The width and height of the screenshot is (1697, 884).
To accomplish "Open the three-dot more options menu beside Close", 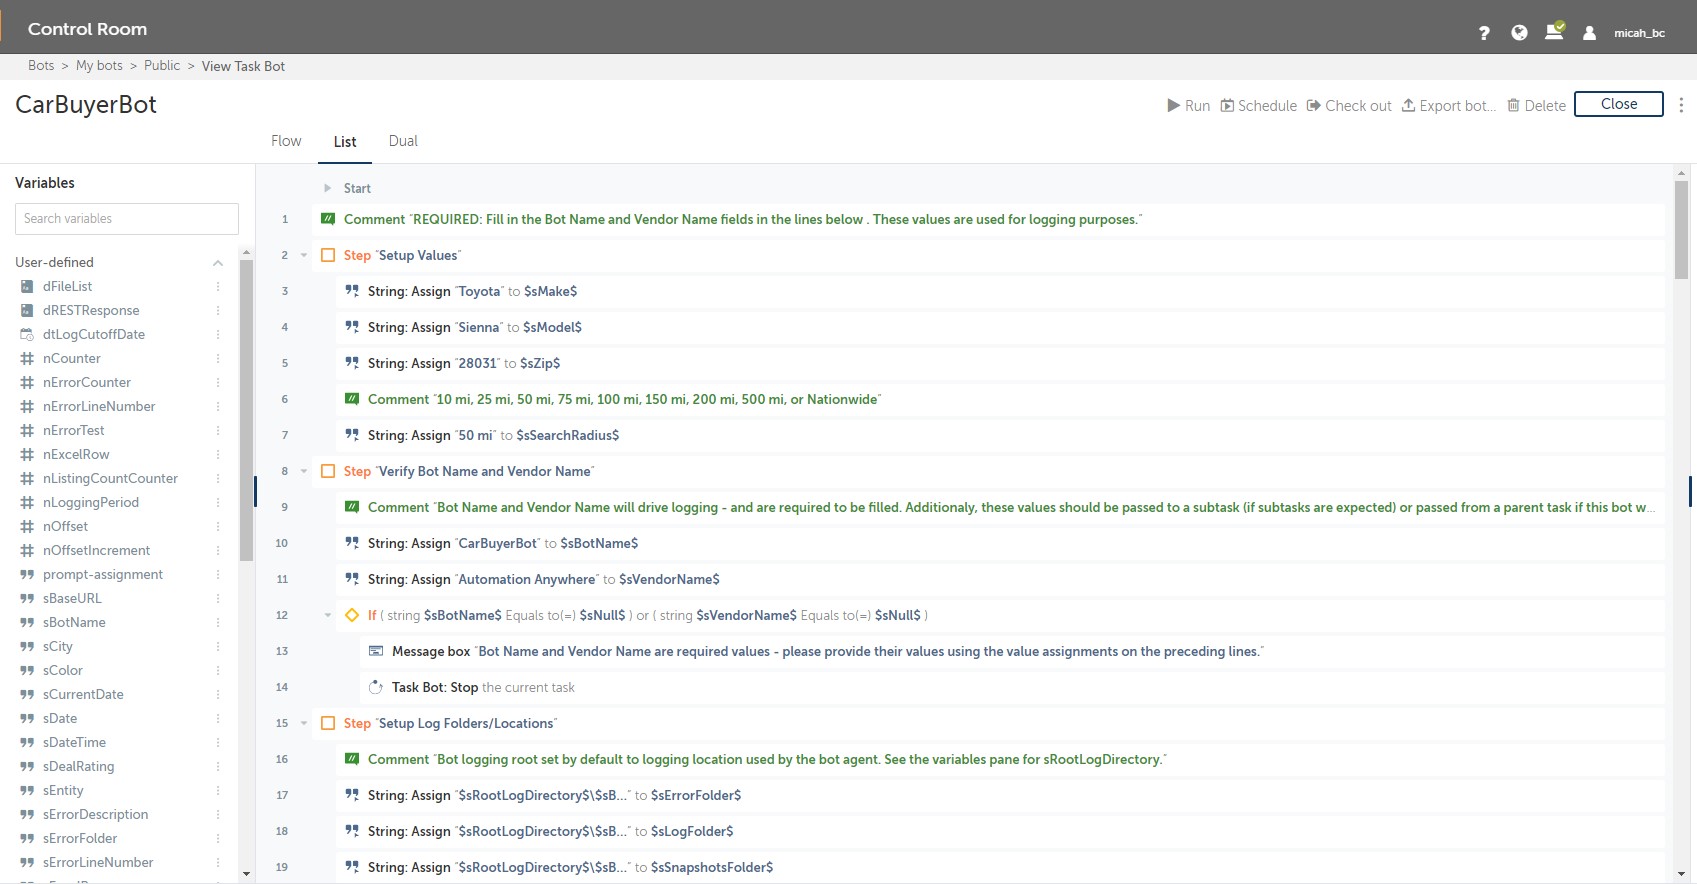I will tap(1681, 105).
